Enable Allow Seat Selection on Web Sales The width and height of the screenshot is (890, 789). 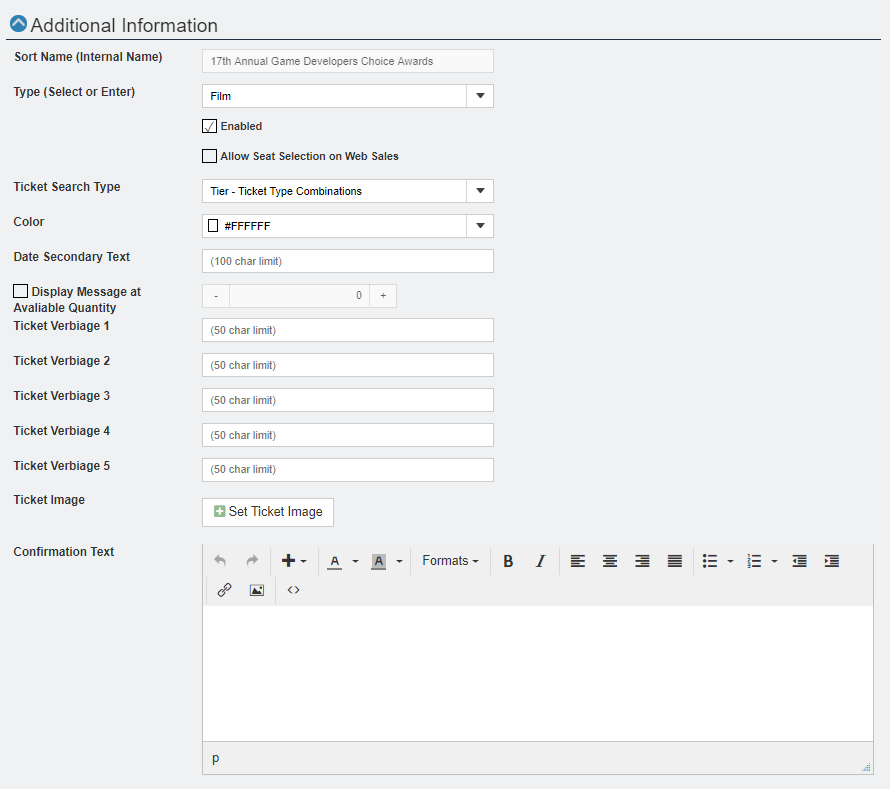point(209,156)
